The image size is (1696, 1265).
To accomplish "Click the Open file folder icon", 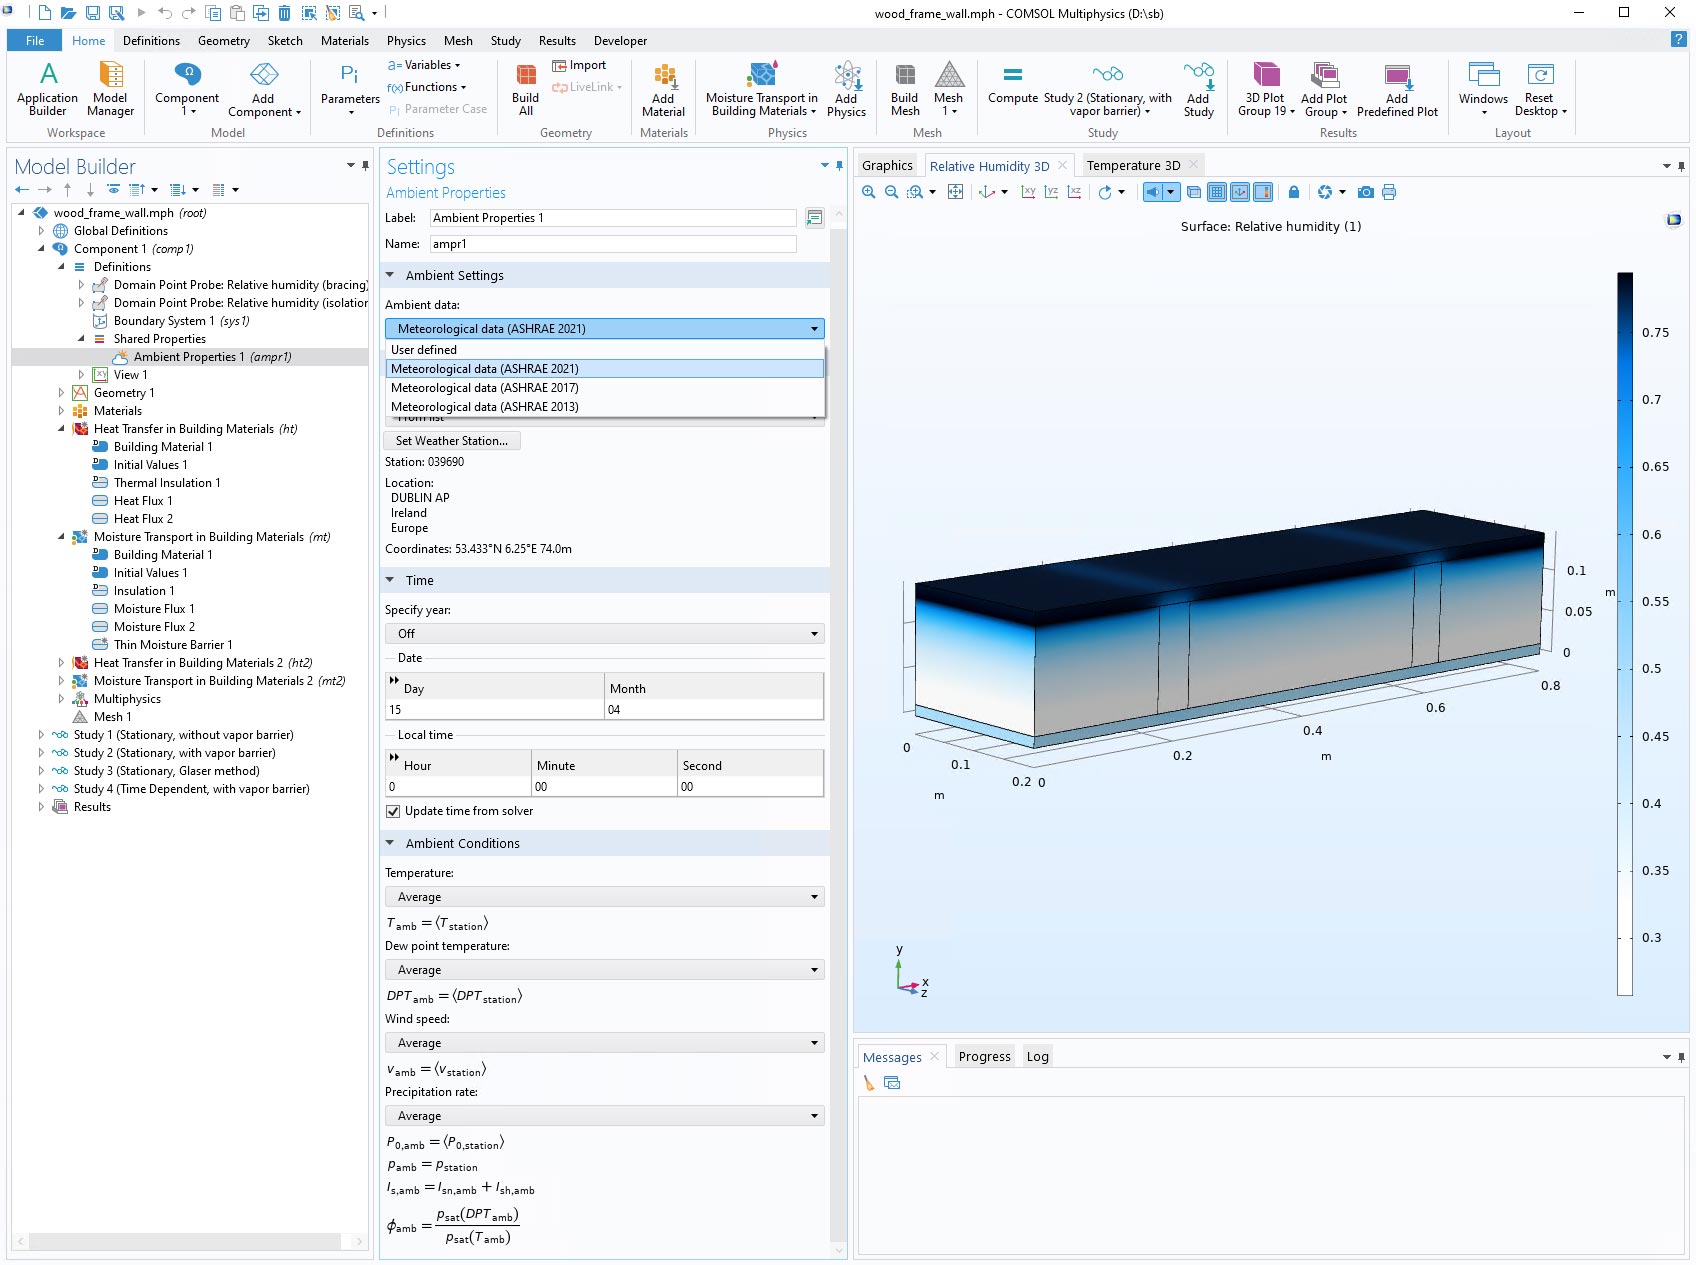I will 68,13.
